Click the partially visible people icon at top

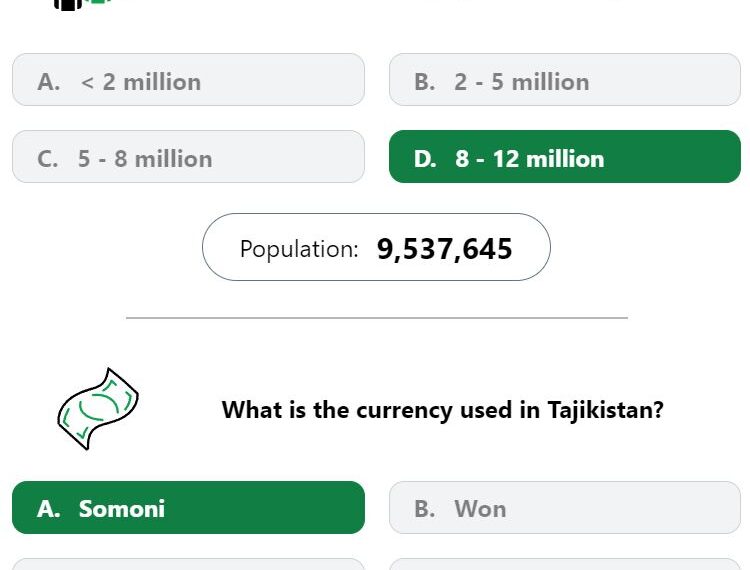point(84,4)
